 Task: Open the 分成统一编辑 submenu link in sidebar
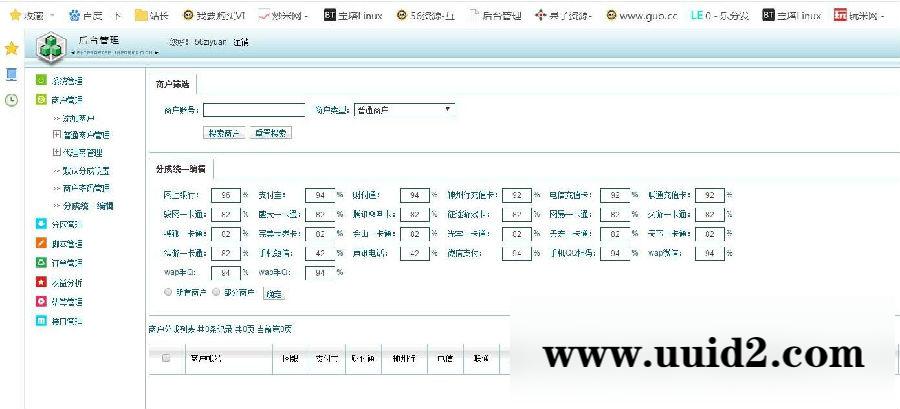pos(87,205)
